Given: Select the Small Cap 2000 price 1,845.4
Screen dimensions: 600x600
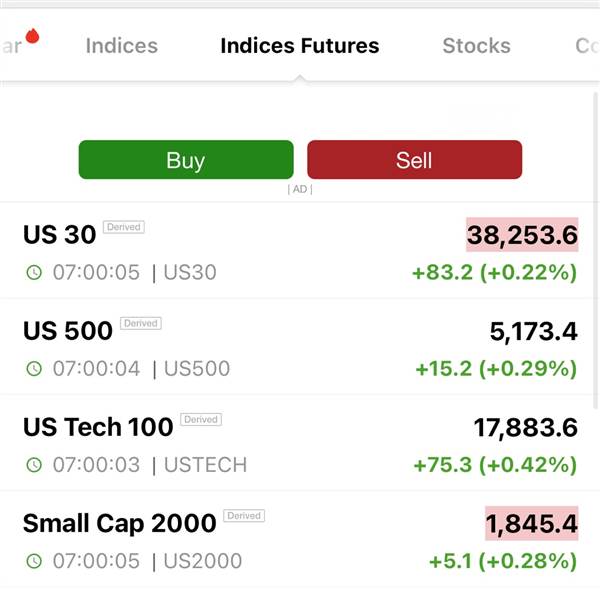Looking at the screenshot, I should pyautogui.click(x=532, y=523).
